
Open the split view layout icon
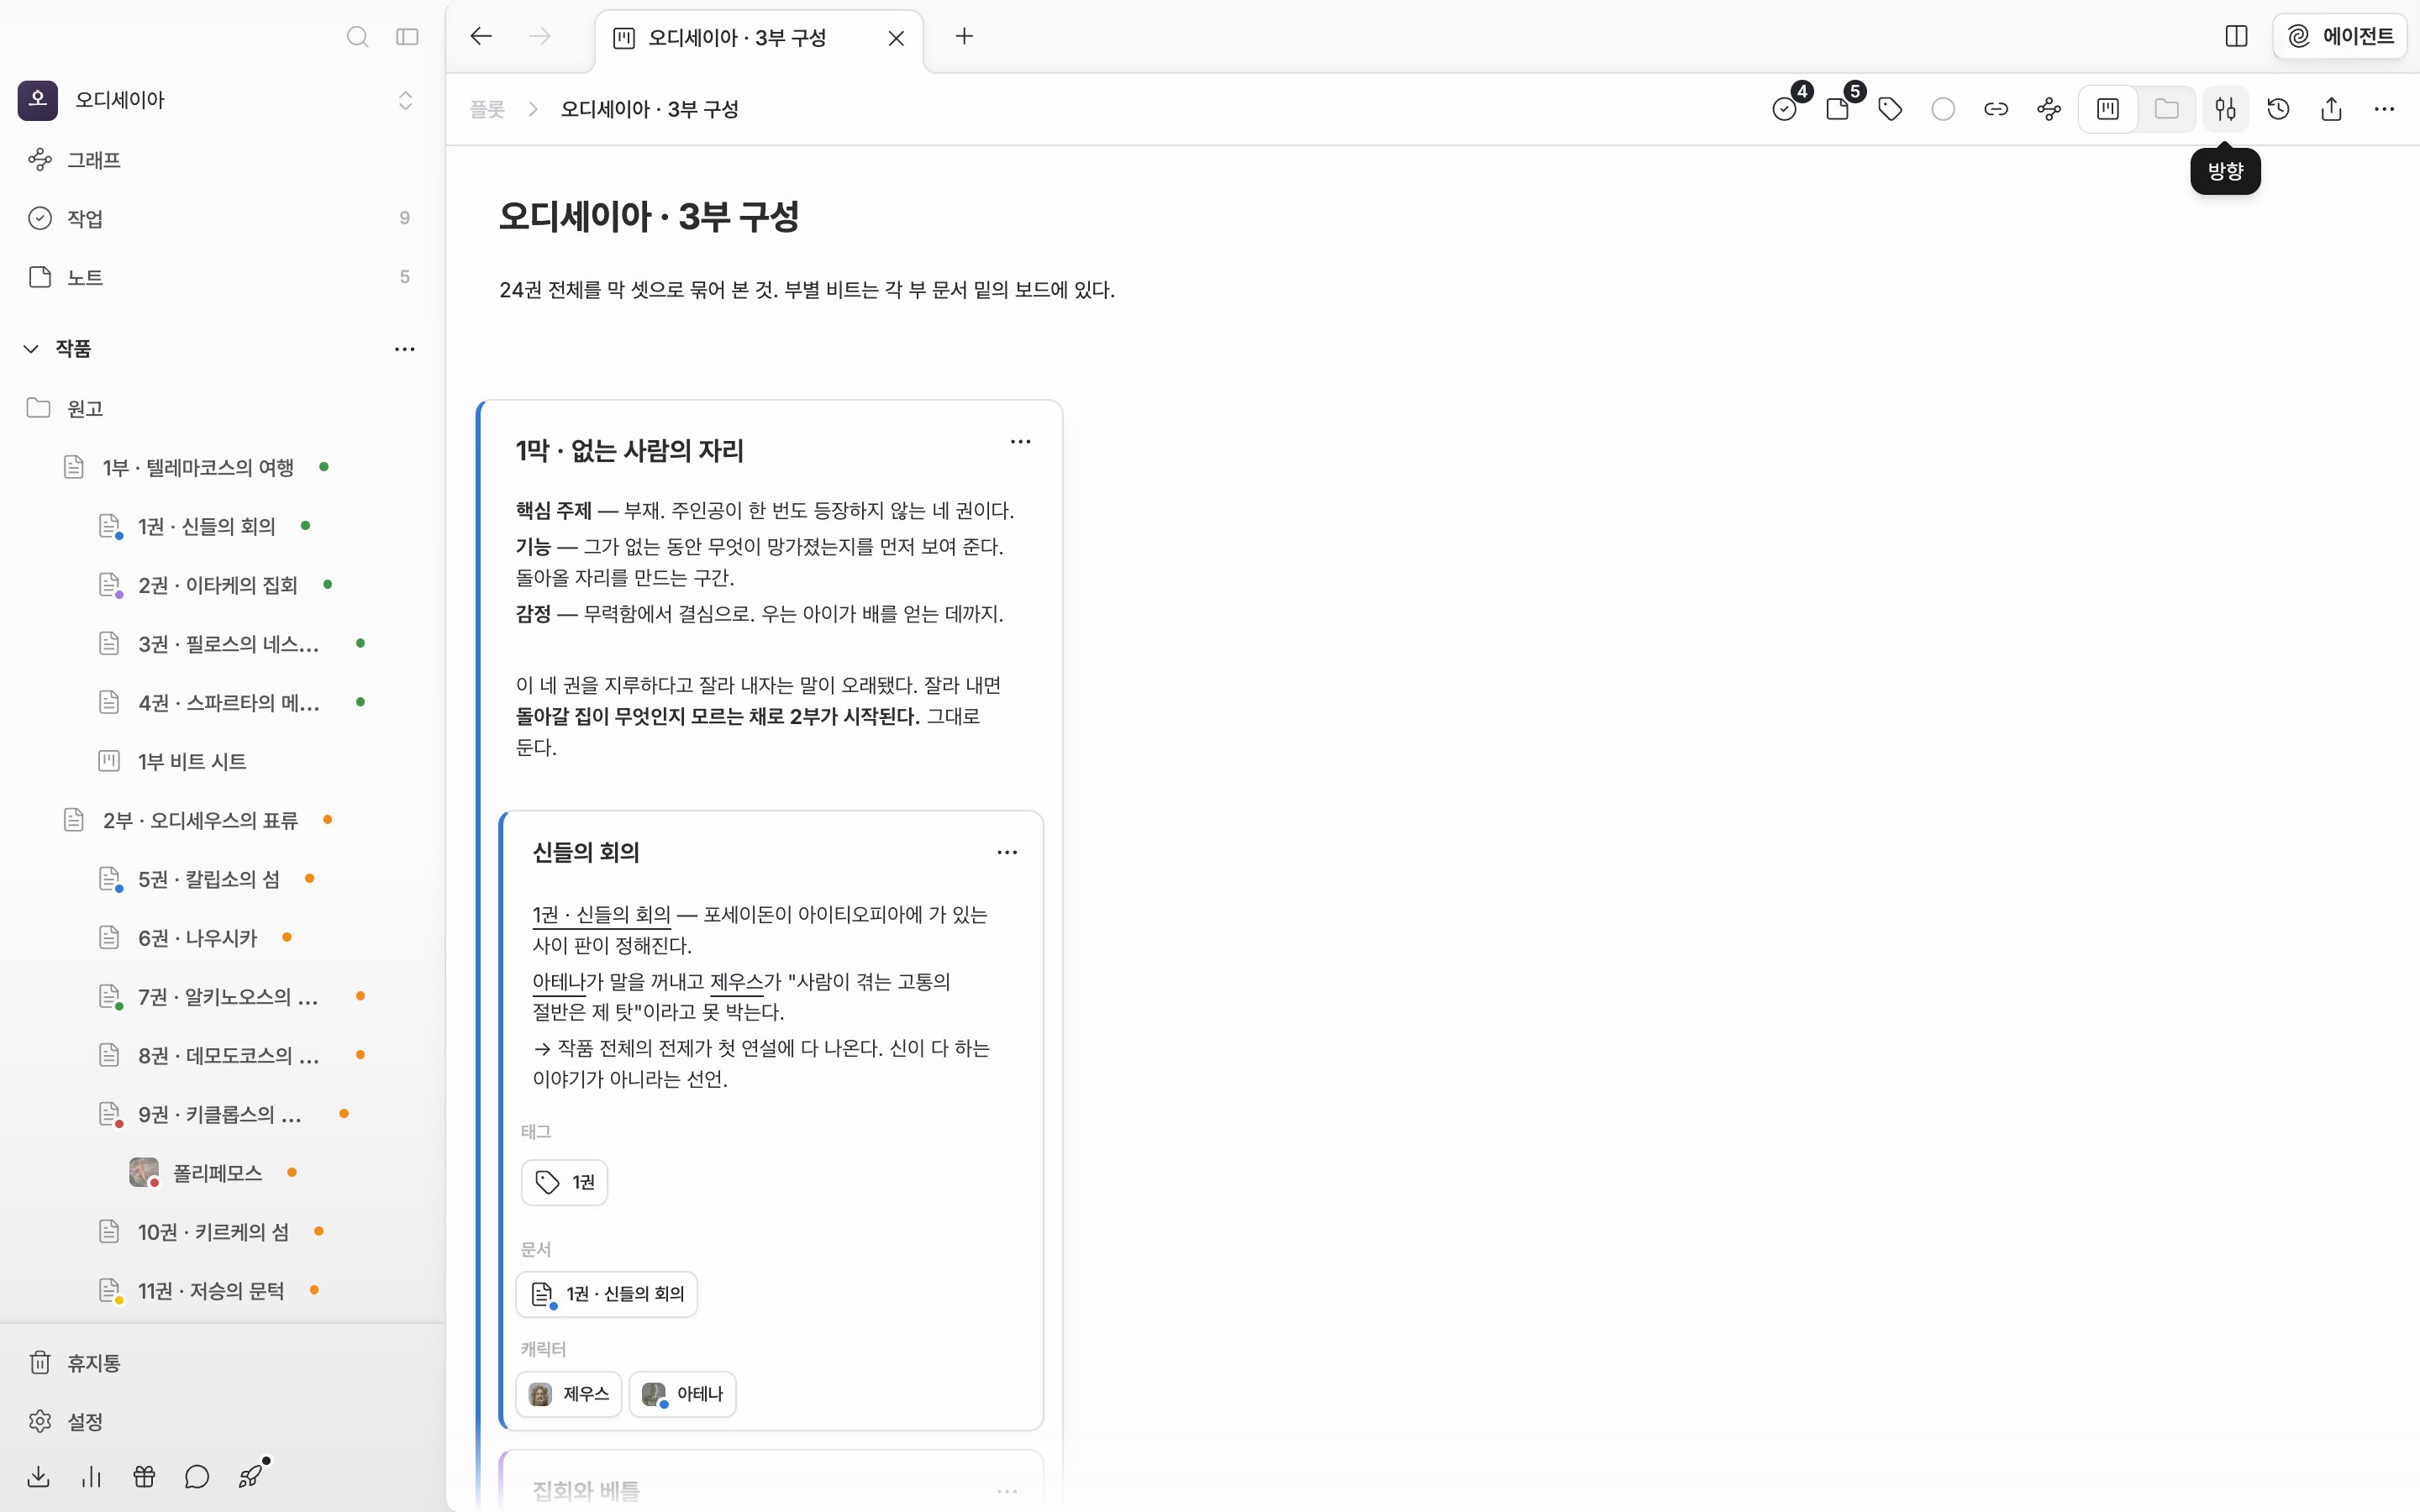2236,37
